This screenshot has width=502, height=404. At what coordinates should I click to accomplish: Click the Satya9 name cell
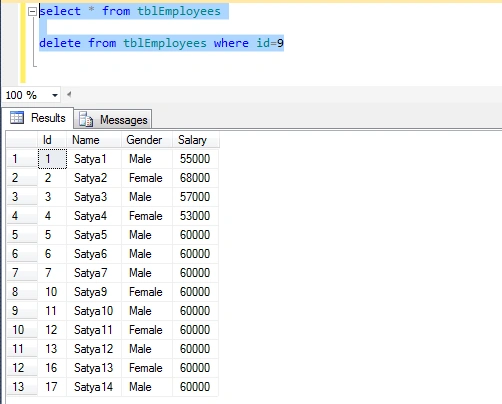coord(94,292)
